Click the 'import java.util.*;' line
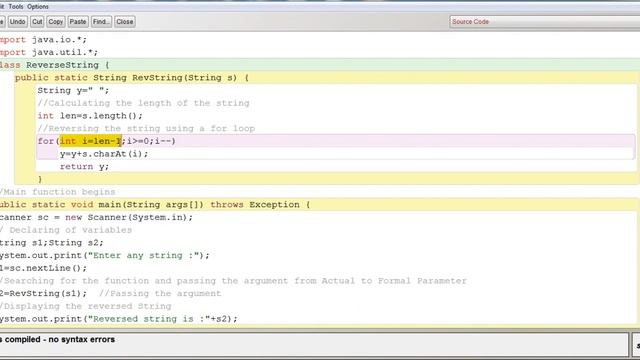 click(49, 52)
